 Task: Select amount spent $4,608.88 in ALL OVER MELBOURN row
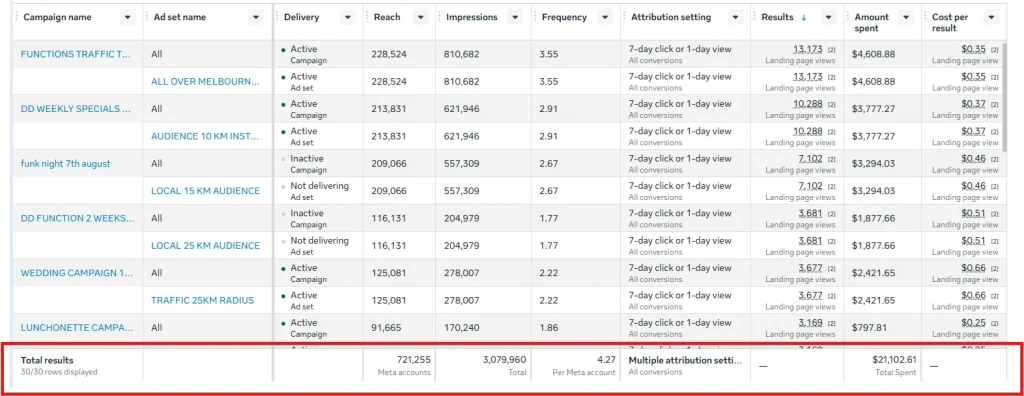[874, 82]
